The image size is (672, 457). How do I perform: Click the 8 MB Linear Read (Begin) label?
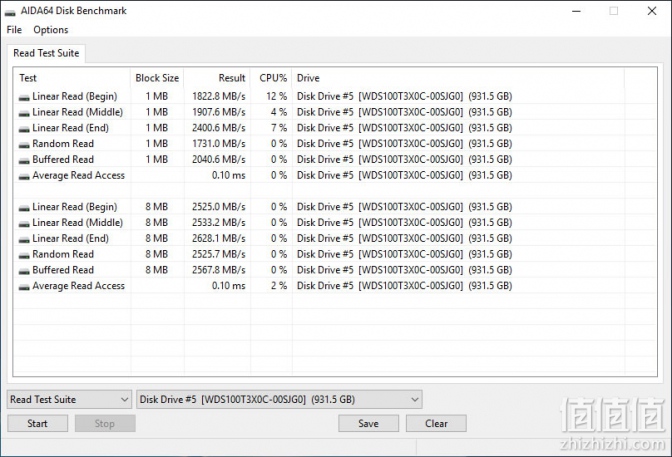click(x=75, y=207)
